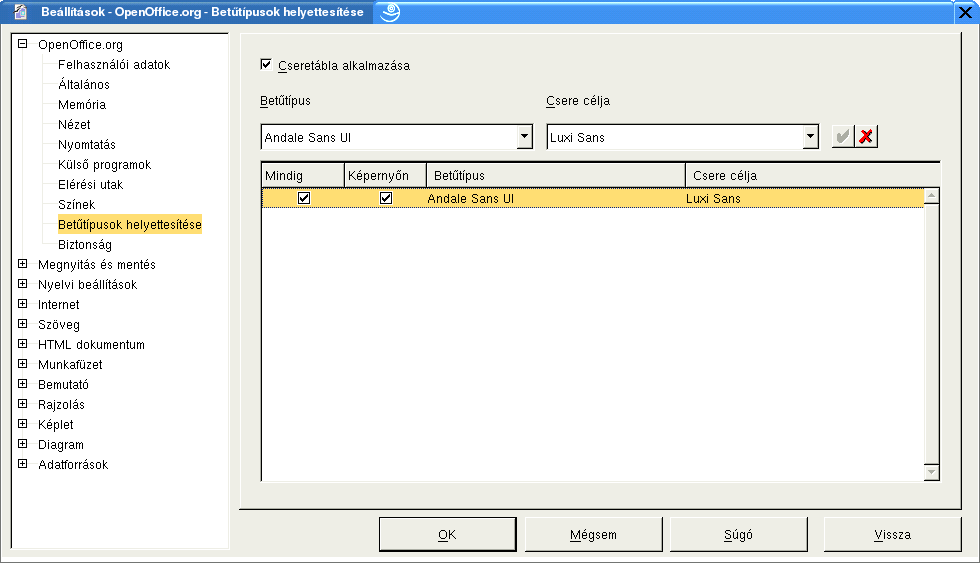Select Andale Sans UI cell in table row
980x563 pixels.
point(470,198)
